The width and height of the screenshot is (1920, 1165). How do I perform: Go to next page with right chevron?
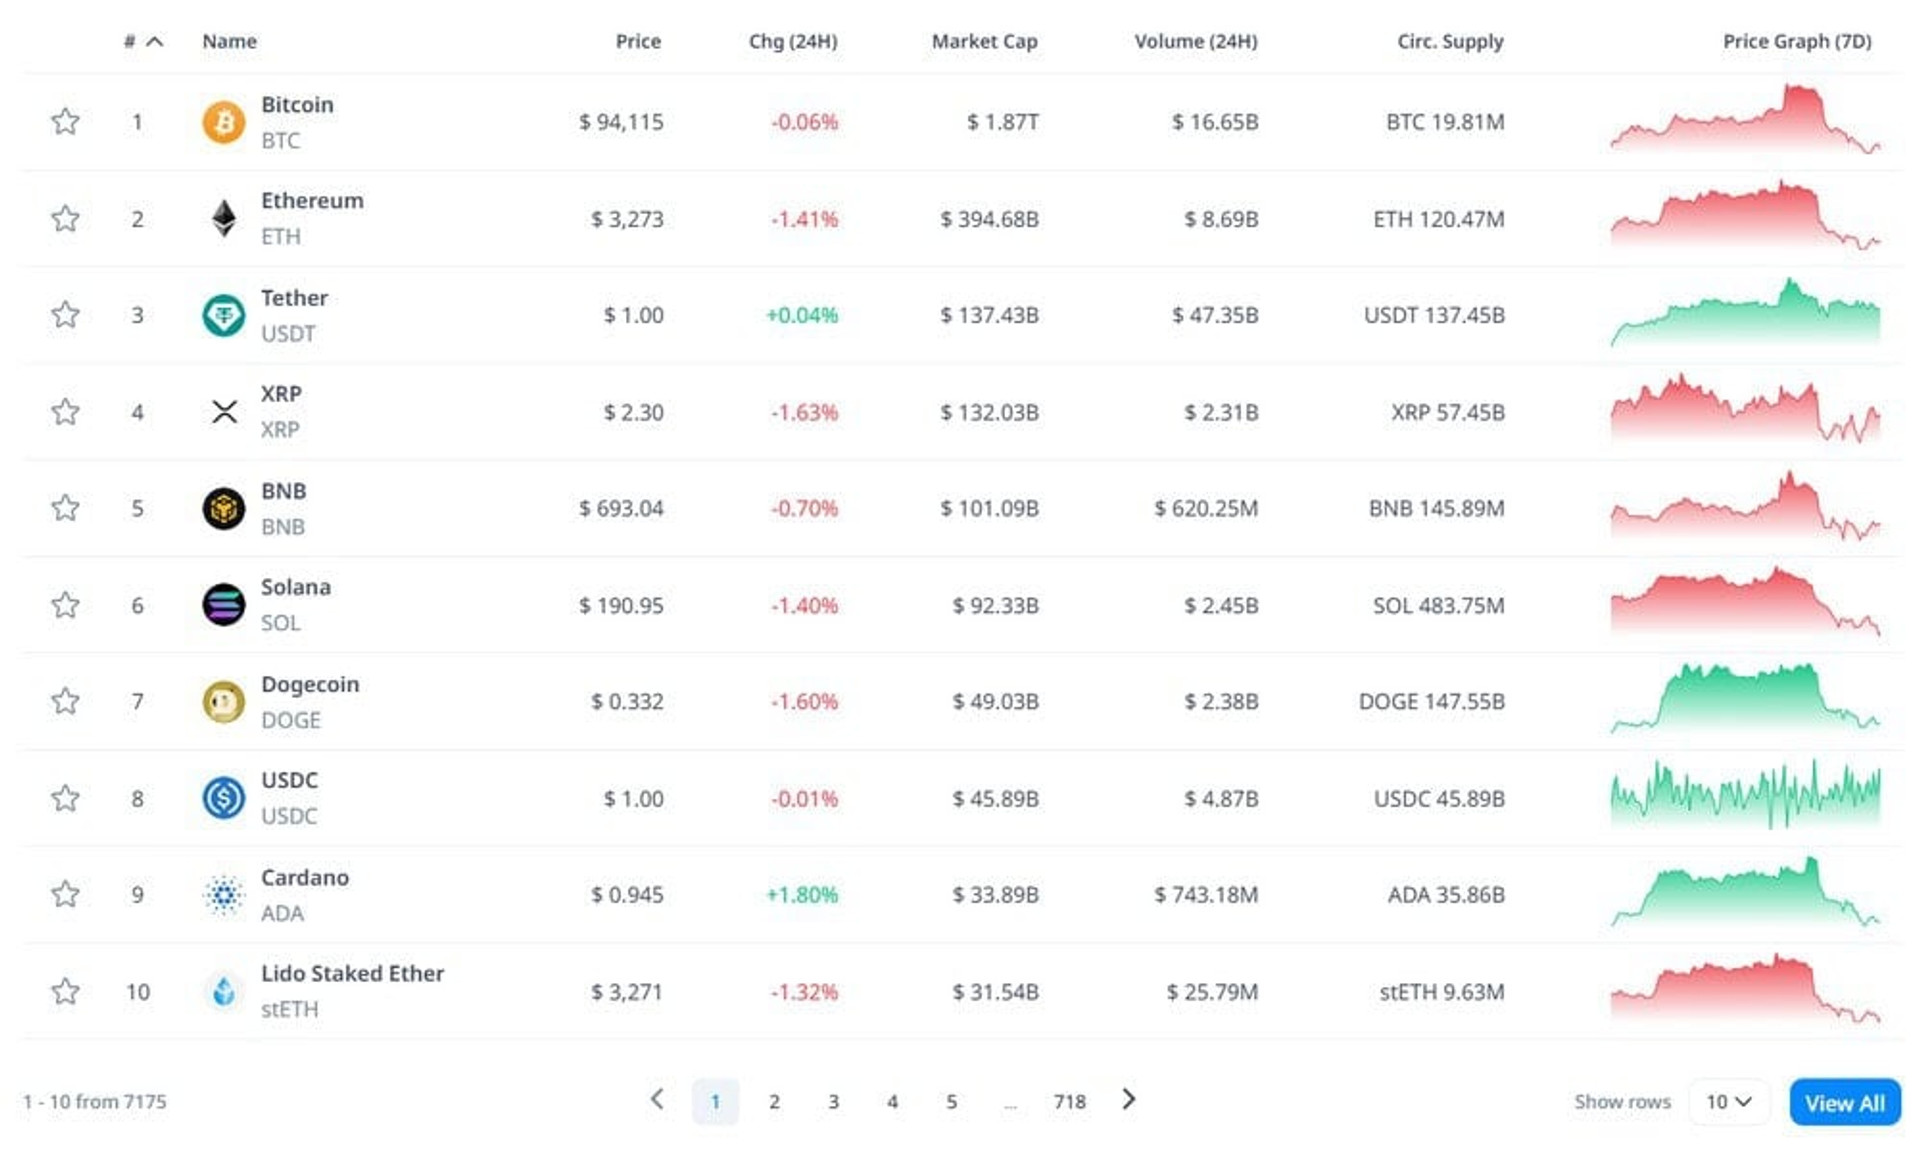tap(1128, 1099)
